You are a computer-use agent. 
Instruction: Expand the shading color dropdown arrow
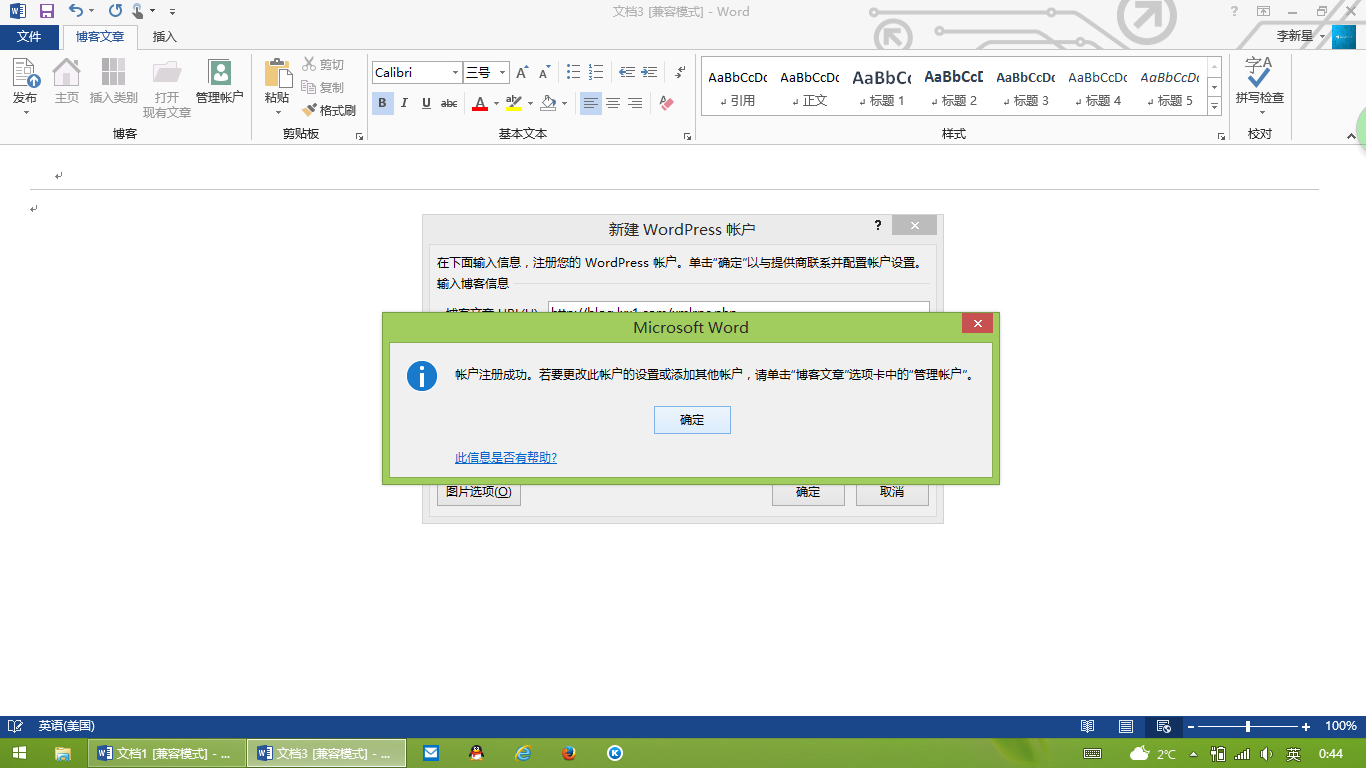click(x=564, y=103)
